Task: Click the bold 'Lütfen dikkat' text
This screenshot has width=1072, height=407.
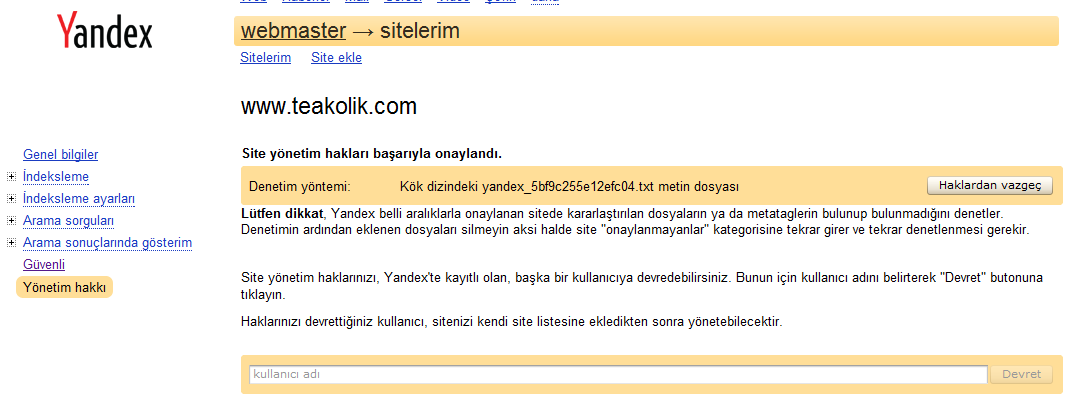Action: 282,213
